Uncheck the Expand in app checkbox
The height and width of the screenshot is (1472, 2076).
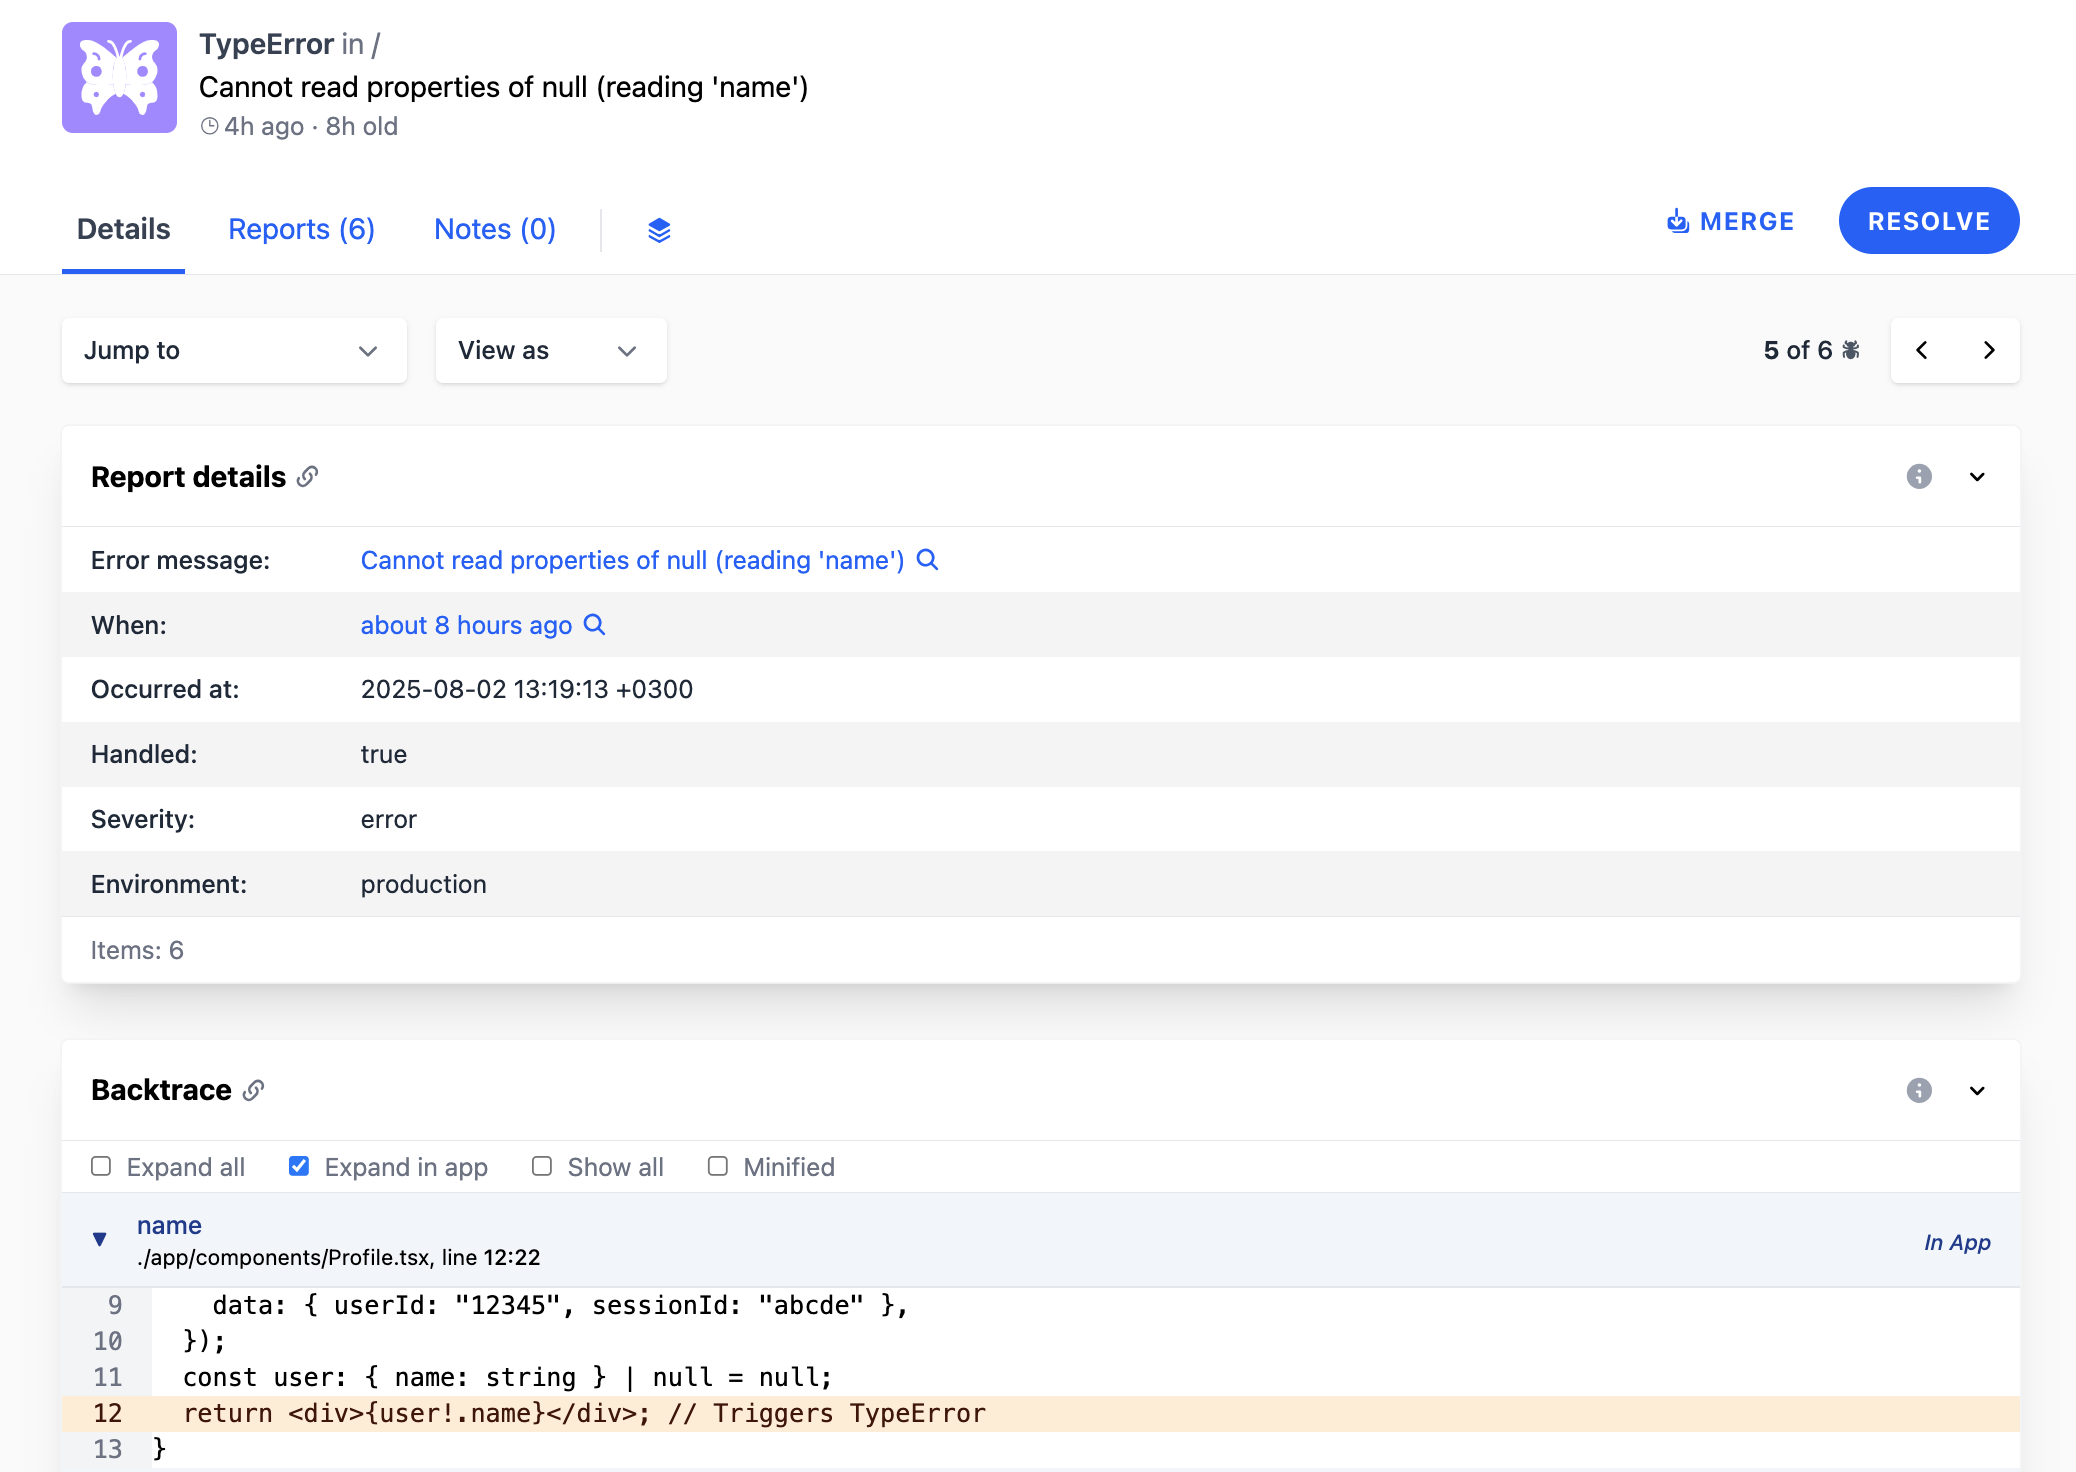click(299, 1166)
